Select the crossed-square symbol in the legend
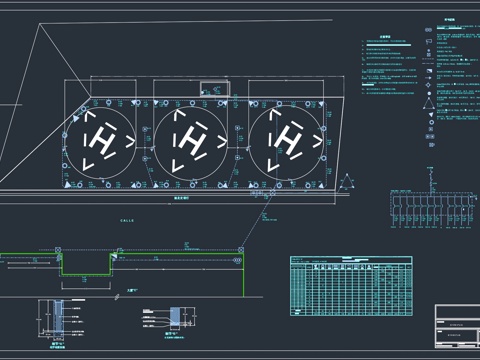Screen dimensions: 480x360 431,129
